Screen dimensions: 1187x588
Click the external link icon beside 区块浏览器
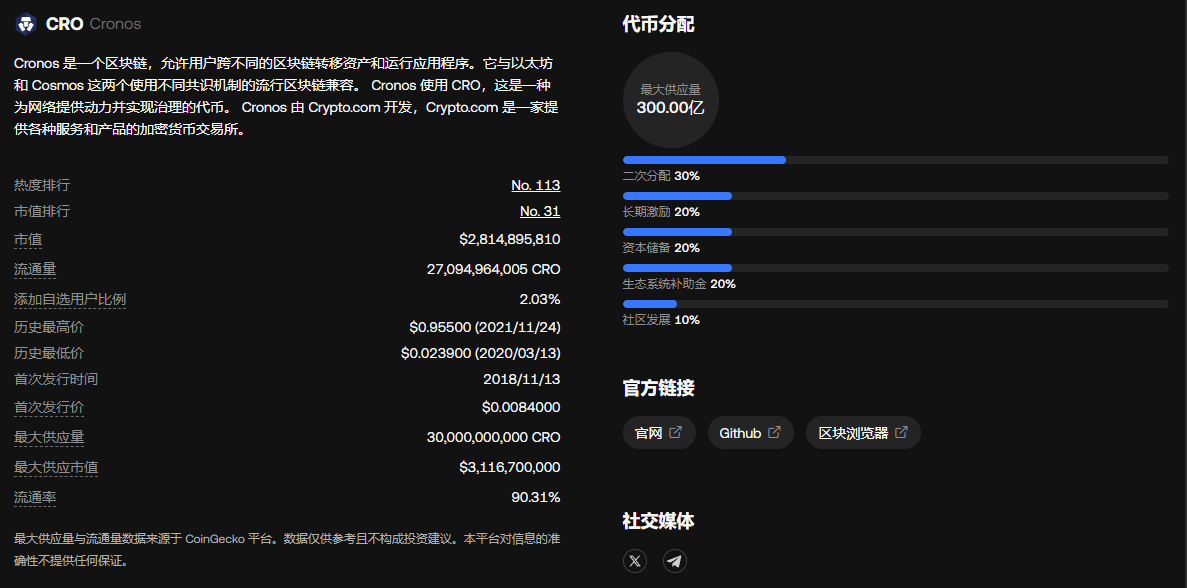pos(901,432)
